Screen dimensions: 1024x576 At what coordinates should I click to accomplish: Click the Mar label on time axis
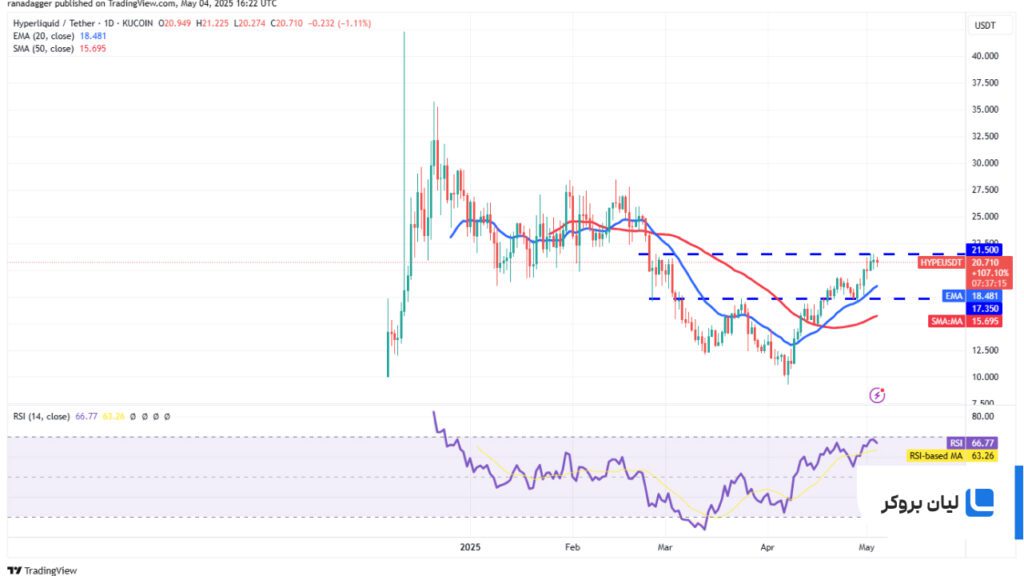pos(665,547)
